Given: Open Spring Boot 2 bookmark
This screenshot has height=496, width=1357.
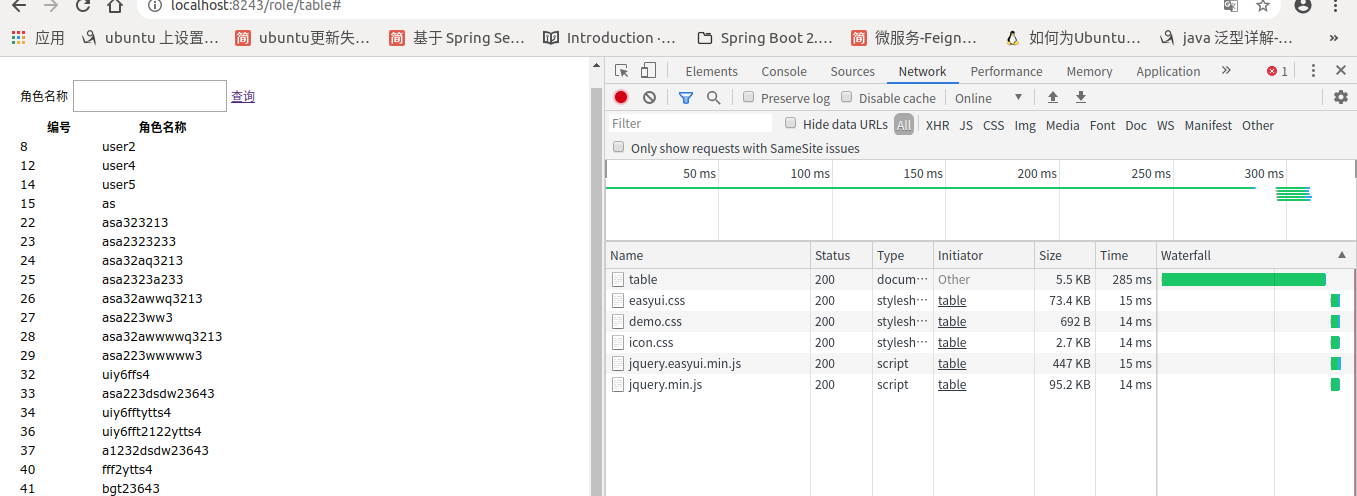Looking at the screenshot, I should [x=765, y=38].
